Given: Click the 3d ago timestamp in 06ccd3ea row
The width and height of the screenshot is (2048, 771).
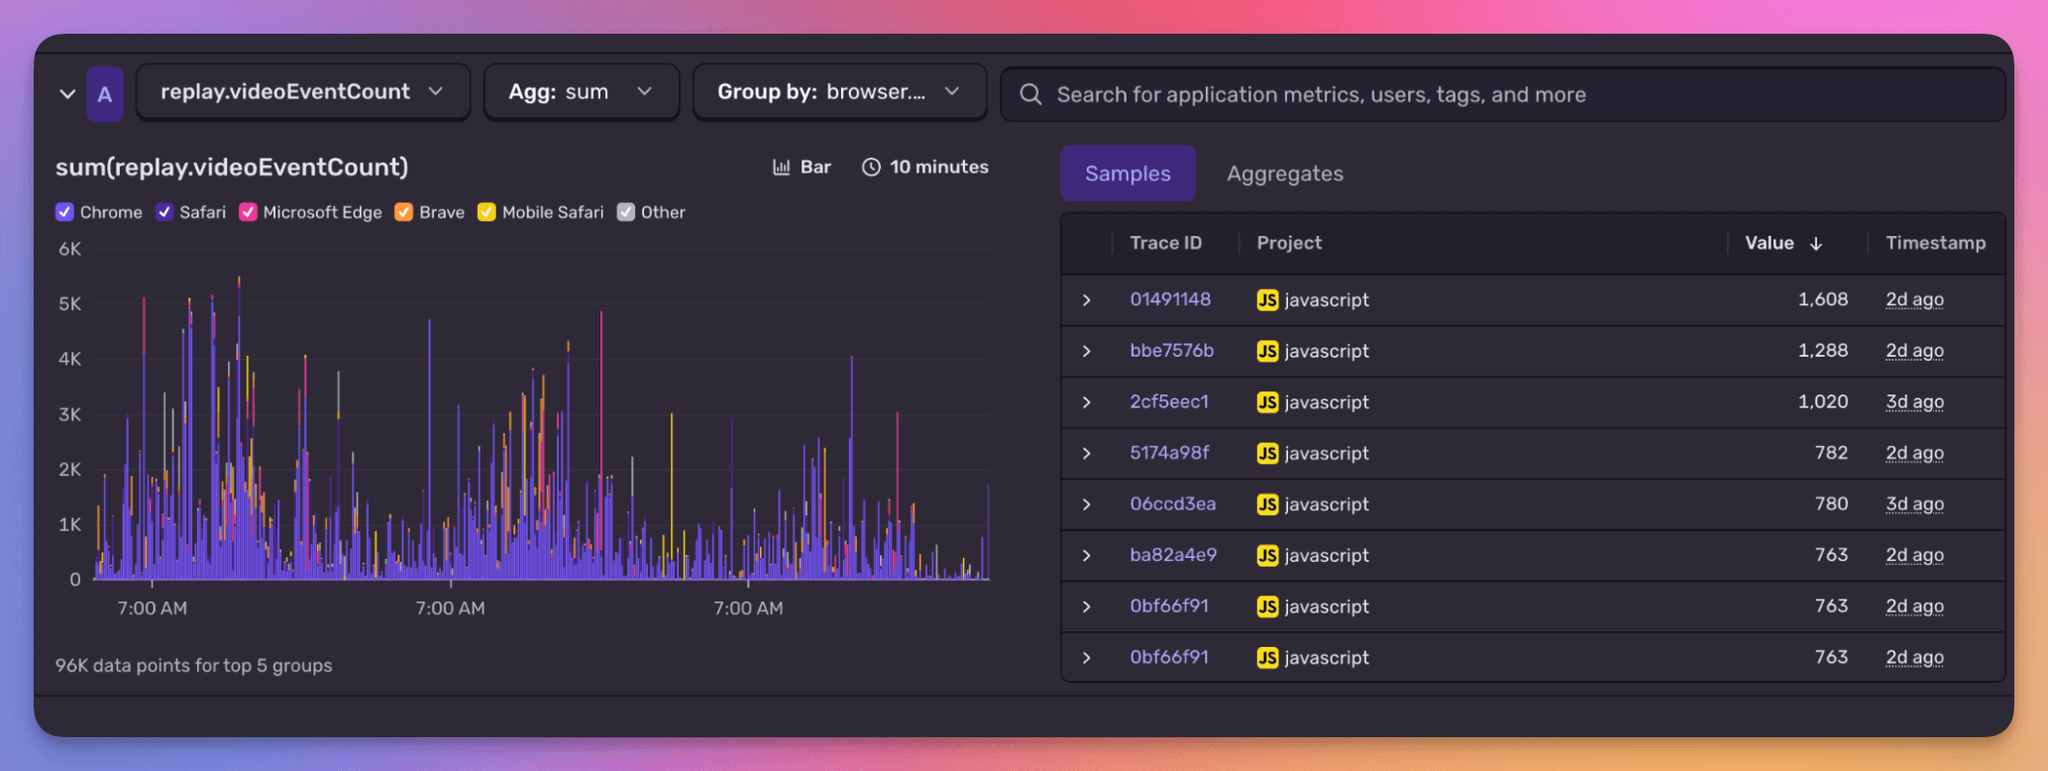Looking at the screenshot, I should [x=1915, y=503].
